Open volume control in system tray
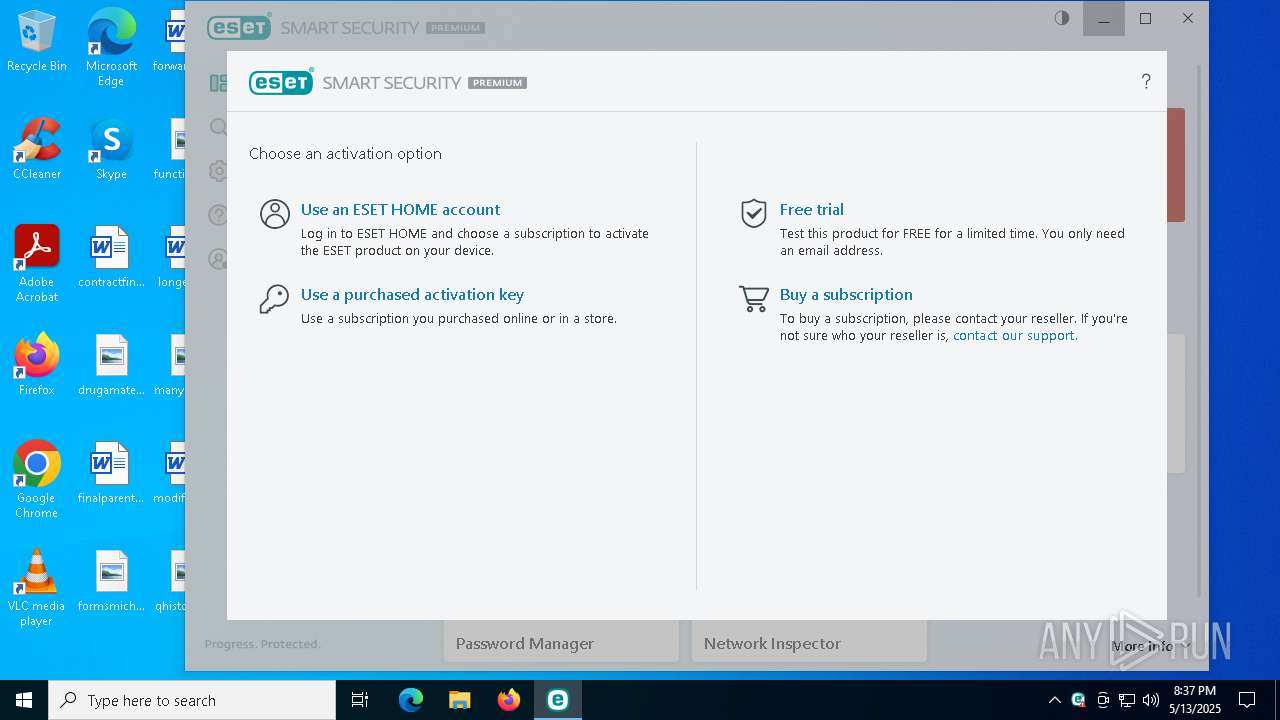Viewport: 1280px width, 720px height. coord(1151,700)
